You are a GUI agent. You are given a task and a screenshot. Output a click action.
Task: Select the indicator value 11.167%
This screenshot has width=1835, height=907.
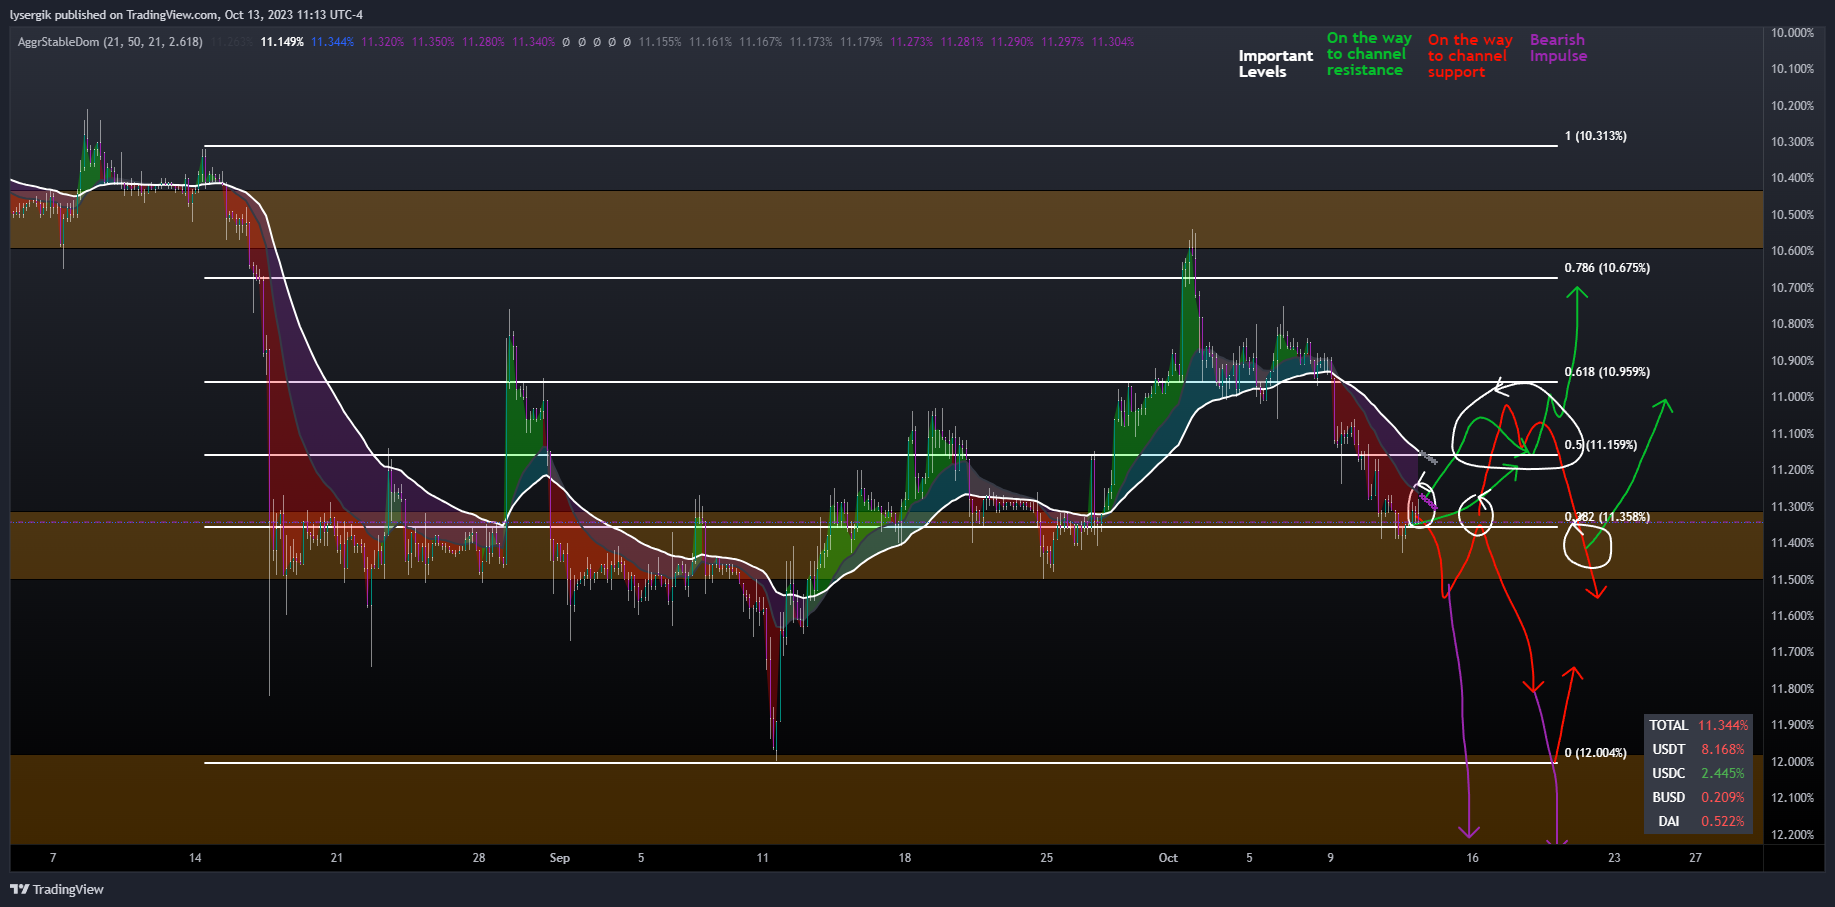coord(761,42)
